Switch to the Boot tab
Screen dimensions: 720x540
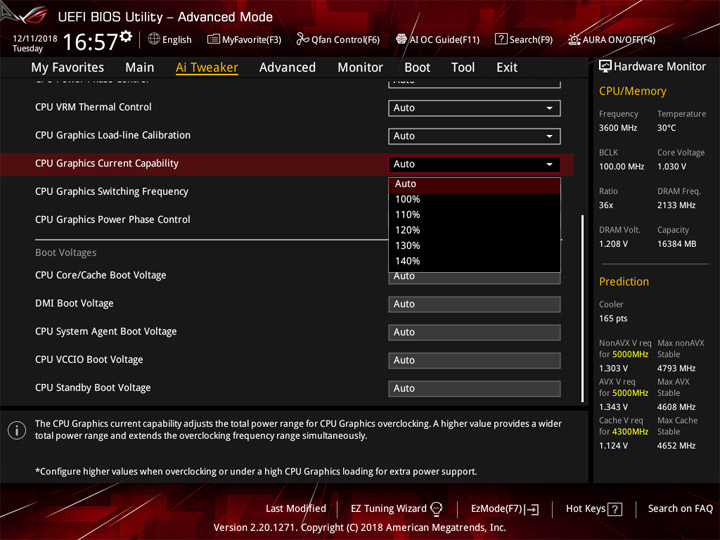pos(417,68)
